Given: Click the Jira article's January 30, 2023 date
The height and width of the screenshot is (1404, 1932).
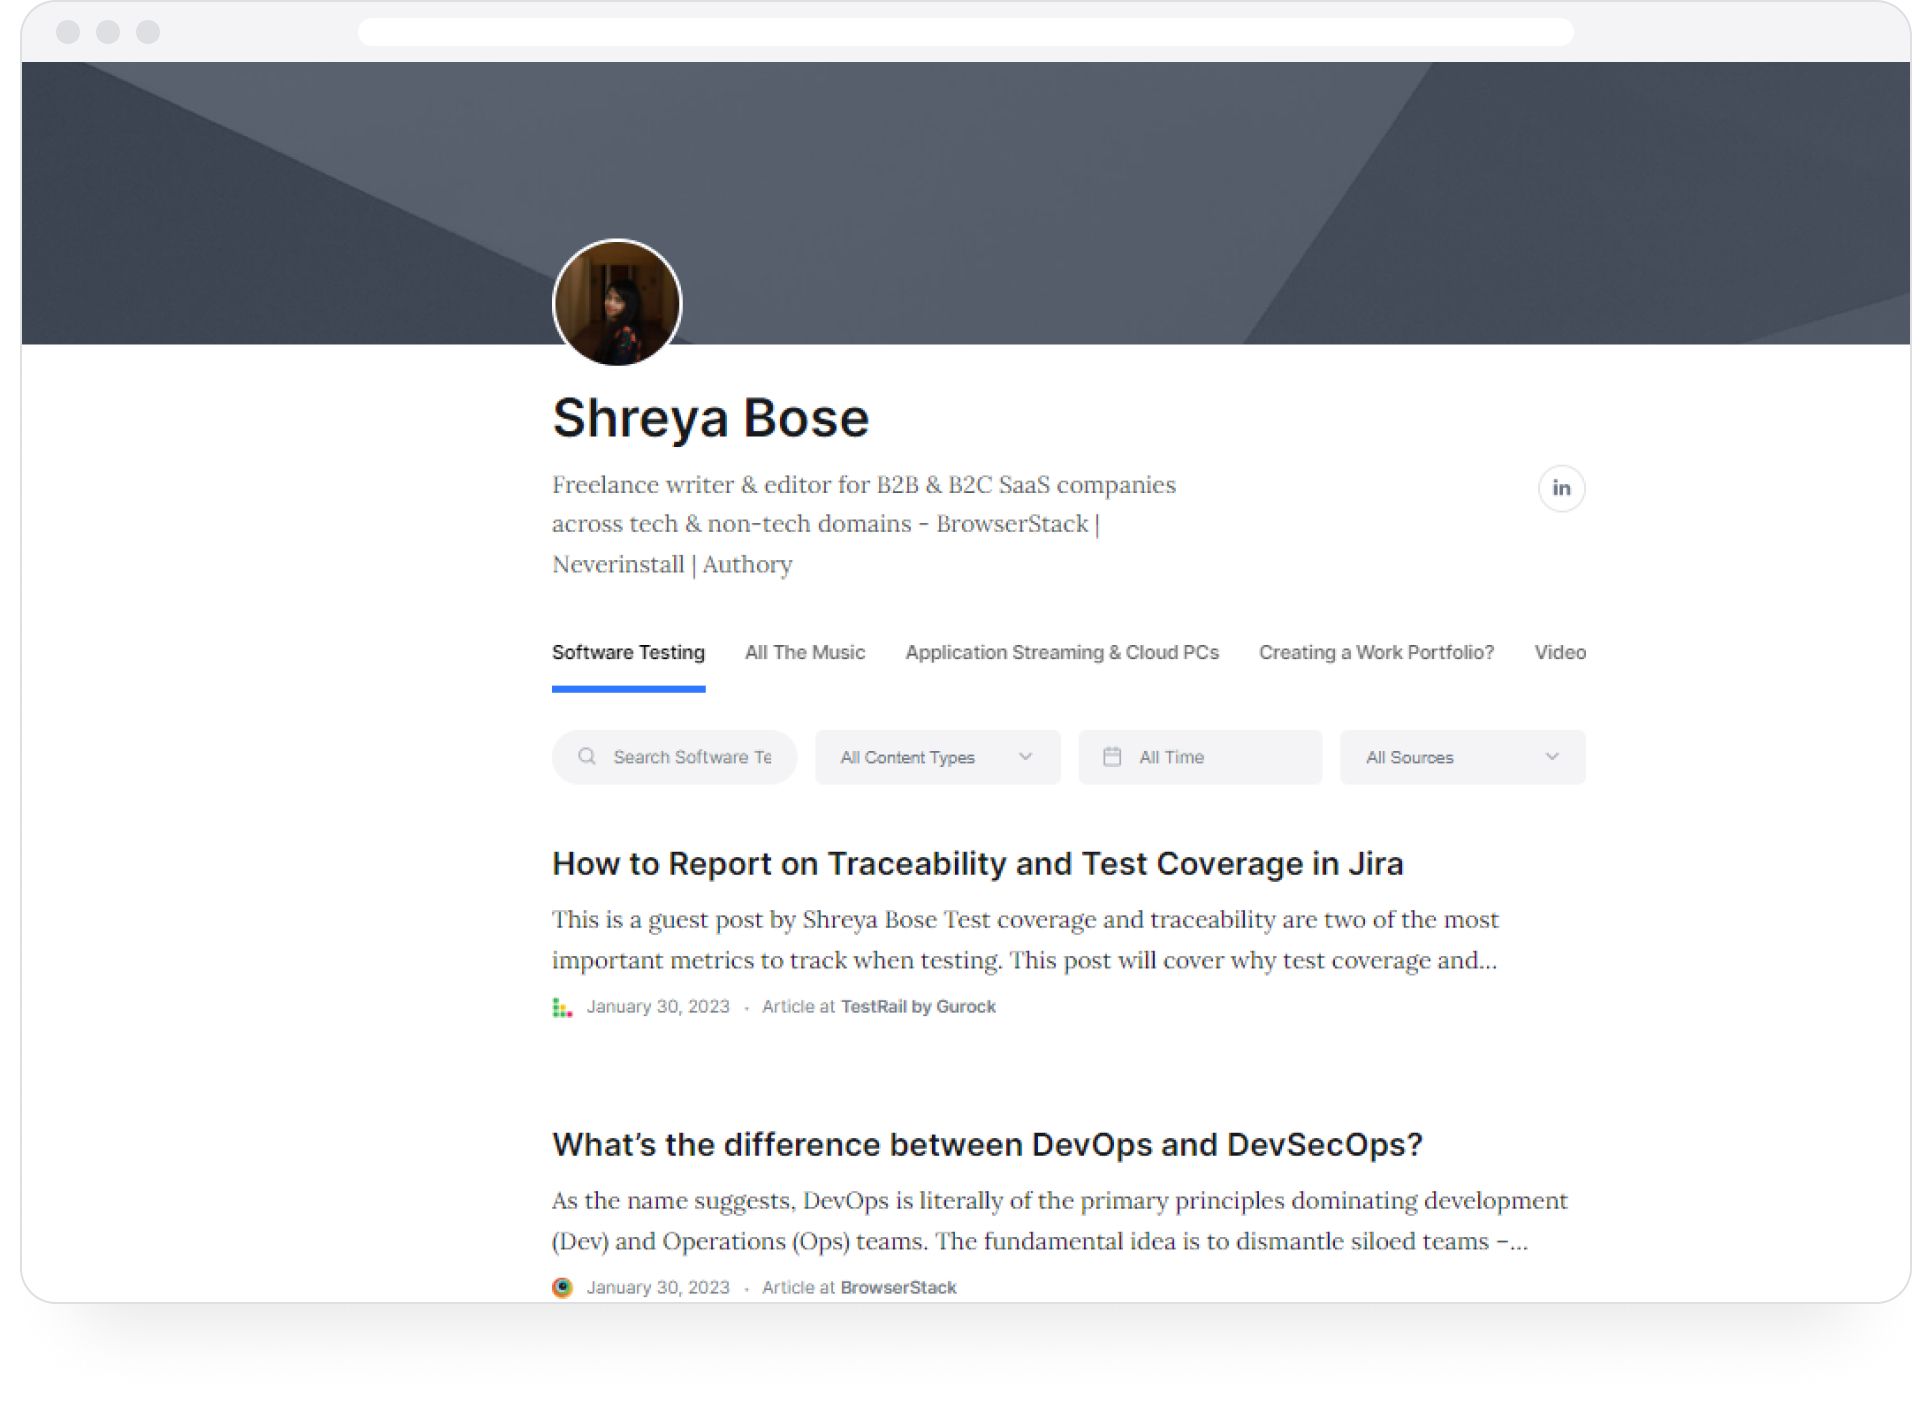Looking at the screenshot, I should 658,1007.
